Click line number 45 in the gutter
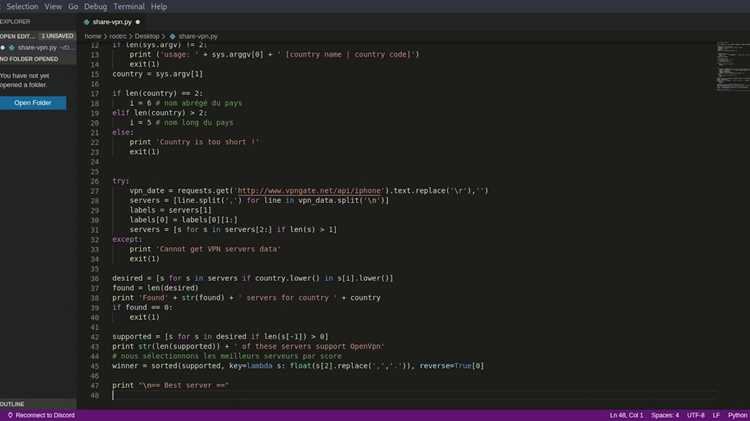750x421 pixels. coord(95,366)
